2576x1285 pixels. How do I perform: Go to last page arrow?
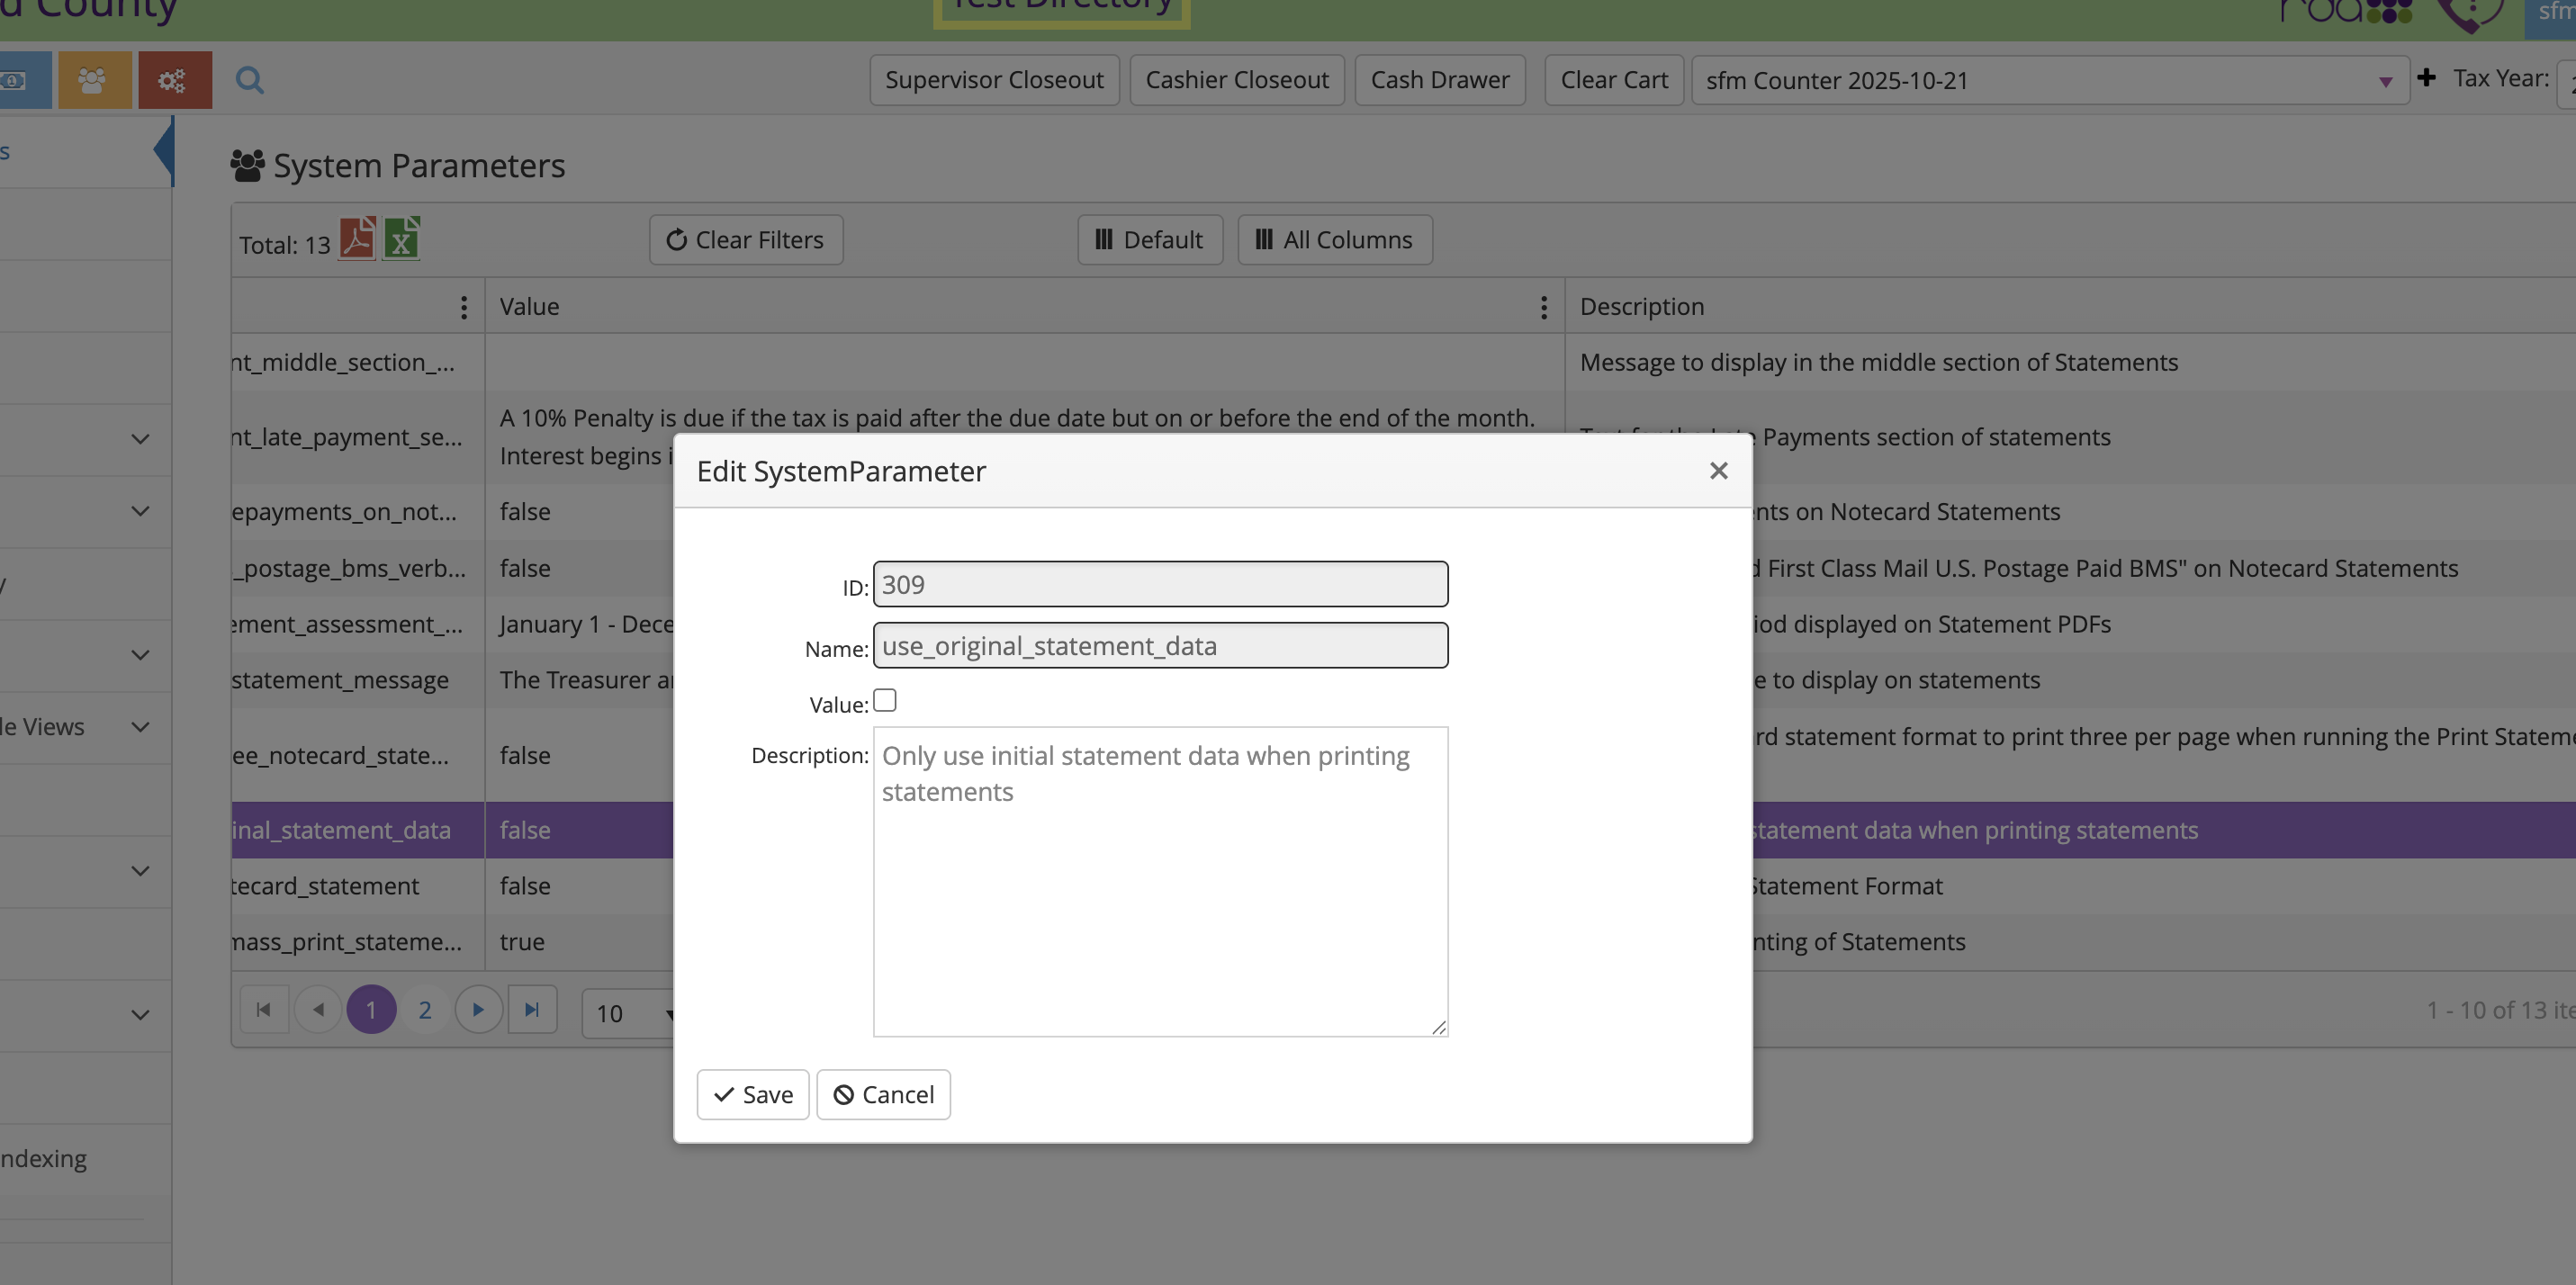[532, 1010]
